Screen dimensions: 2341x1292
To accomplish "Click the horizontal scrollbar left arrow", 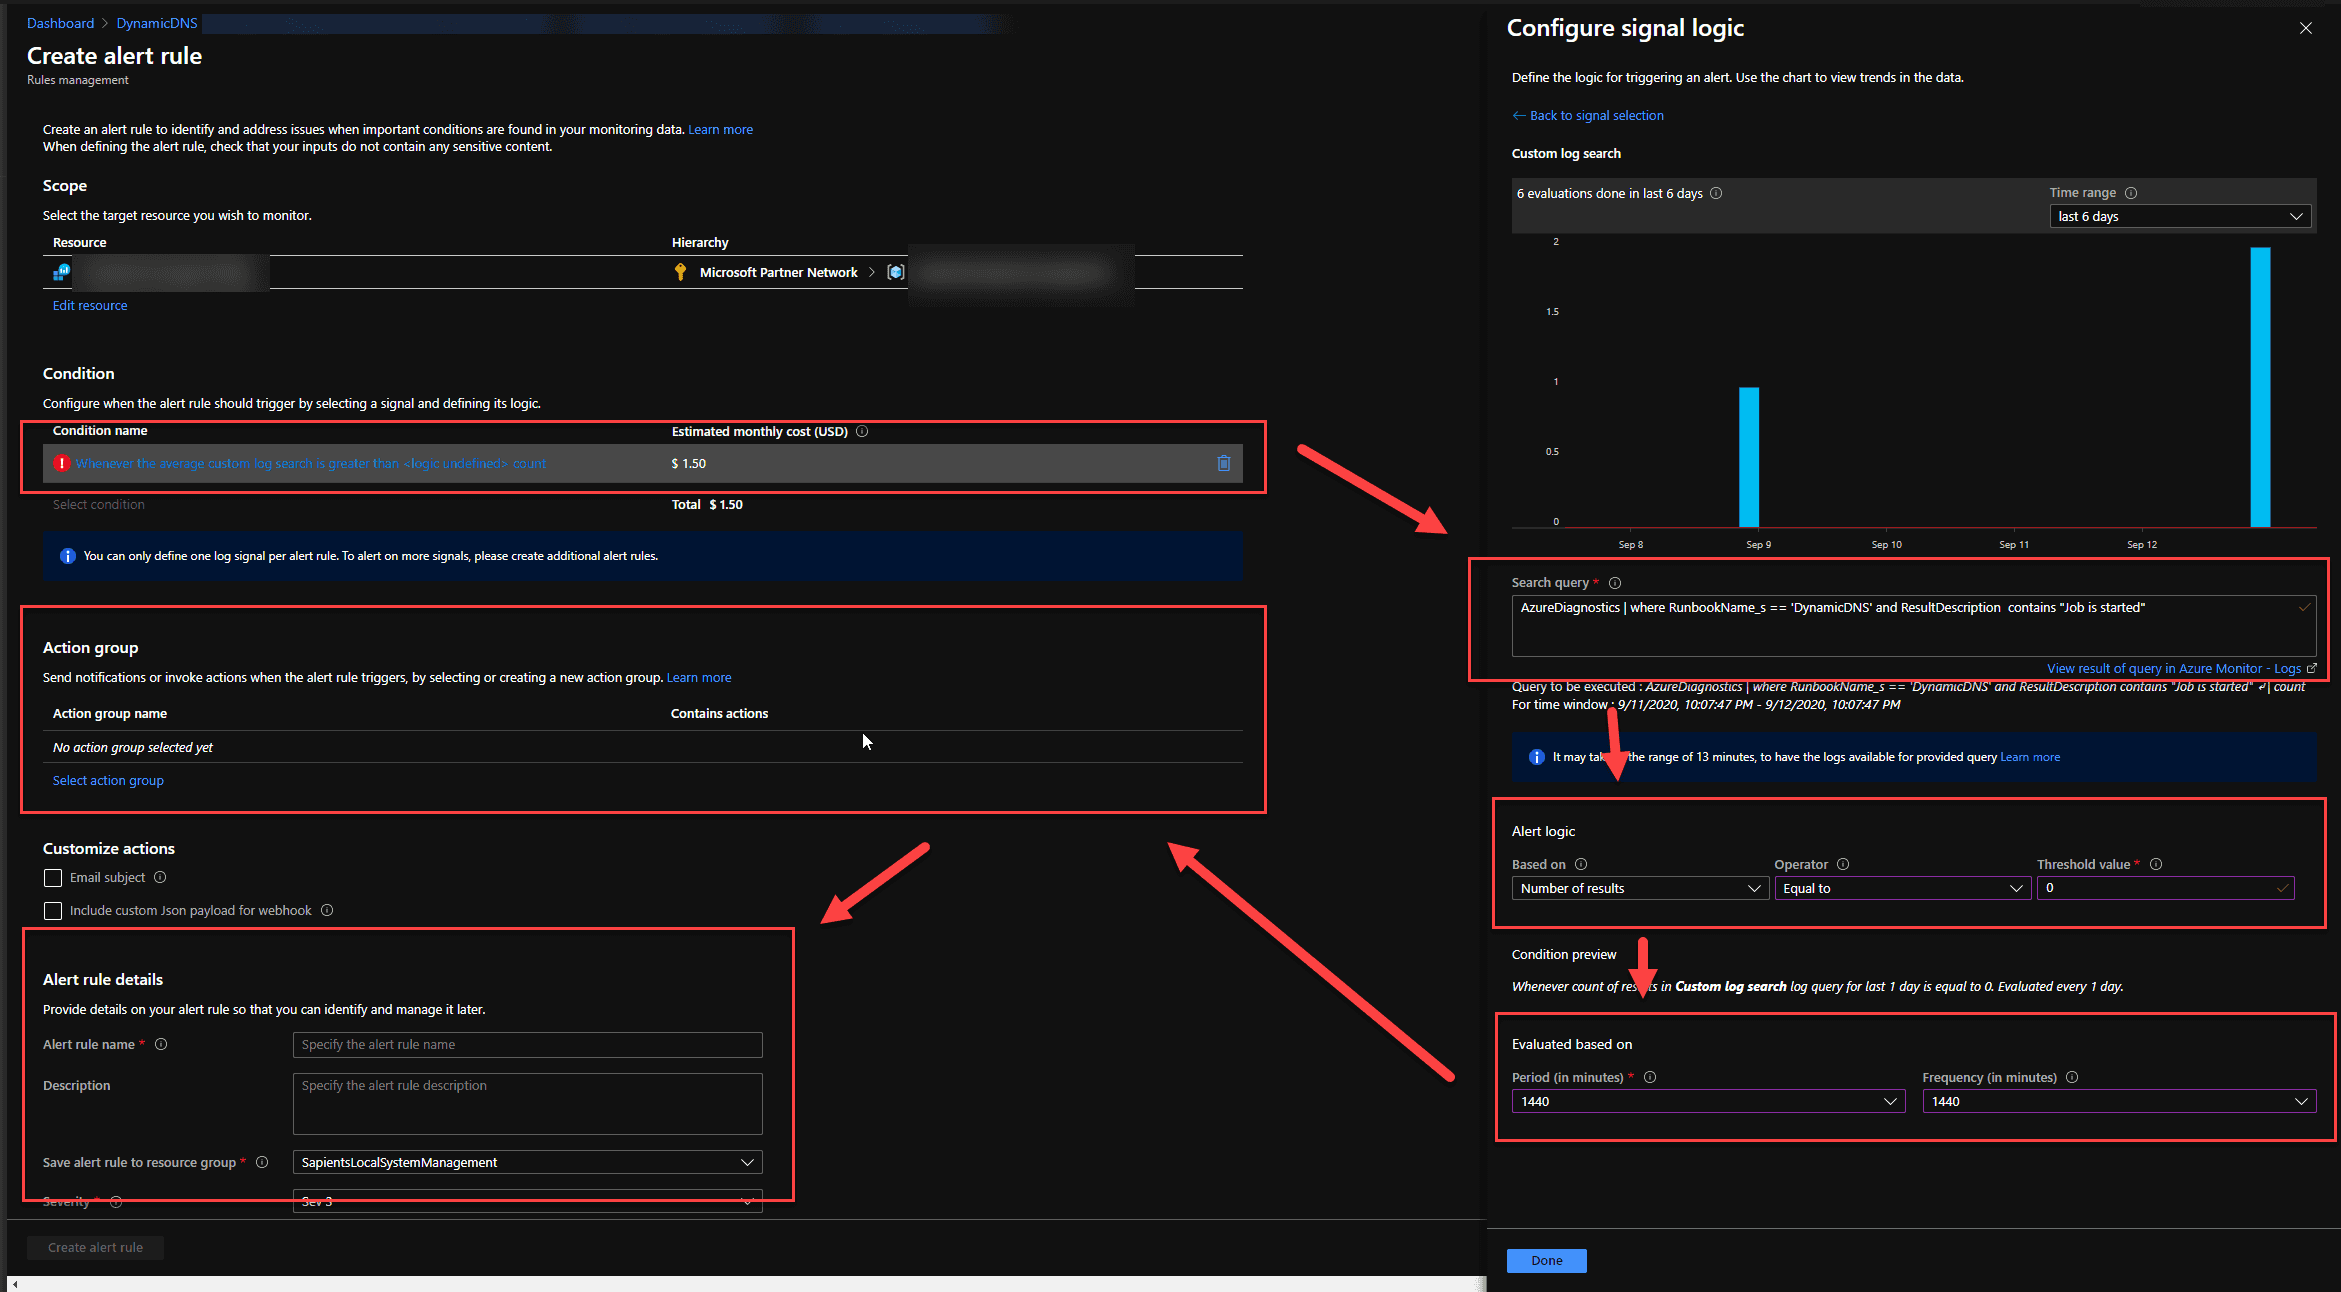I will click(14, 1284).
